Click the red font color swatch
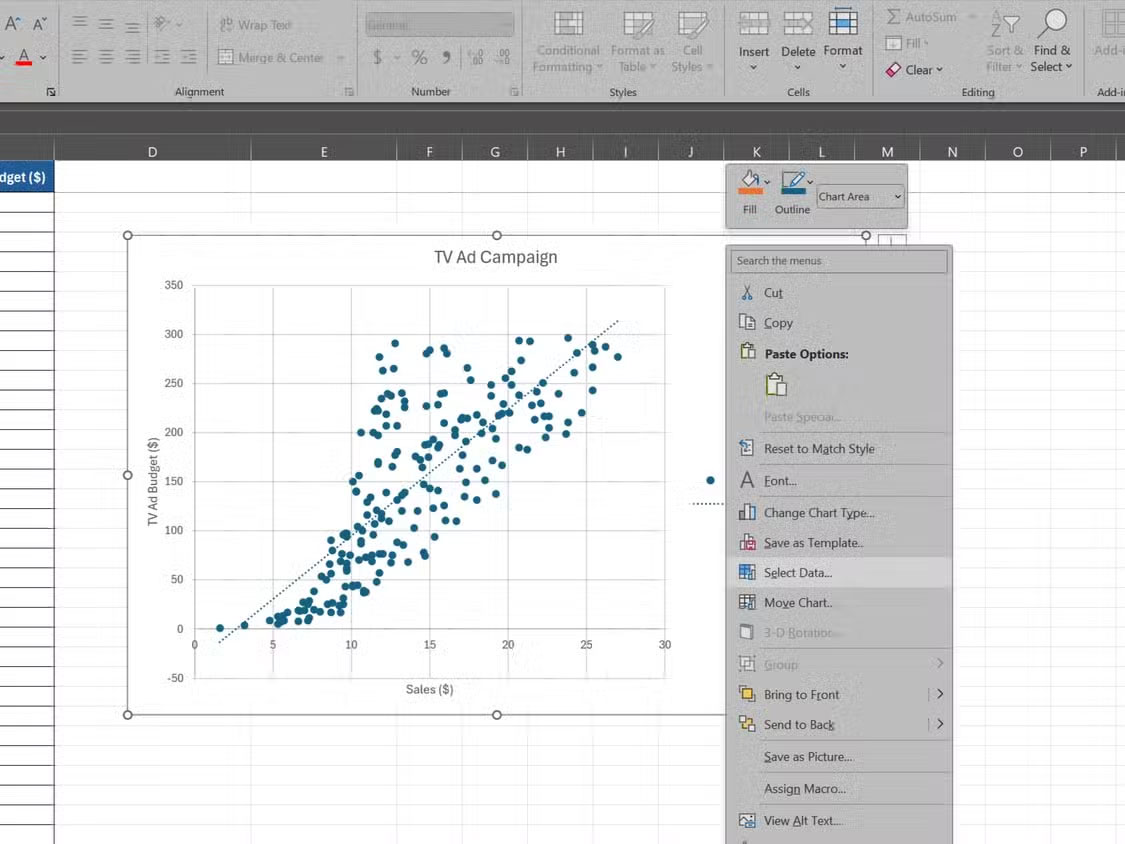Image resolution: width=1125 pixels, height=844 pixels. pyautogui.click(x=23, y=58)
